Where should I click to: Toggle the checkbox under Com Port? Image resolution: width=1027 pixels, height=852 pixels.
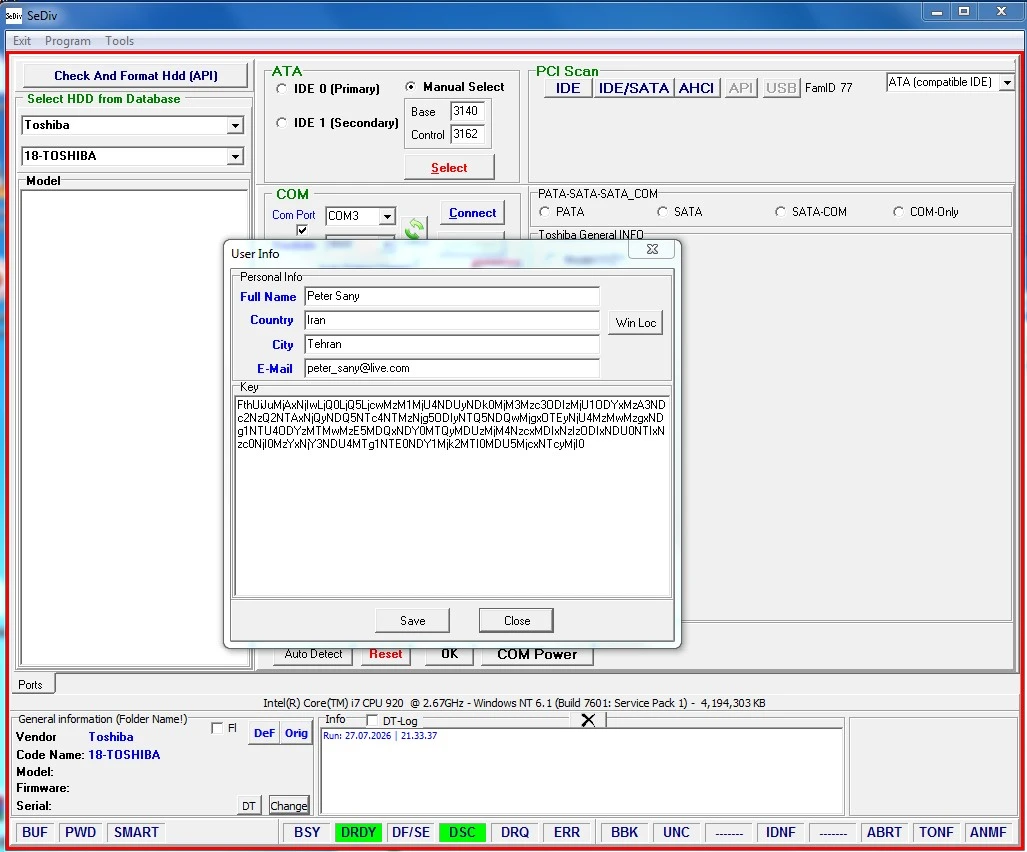click(302, 230)
